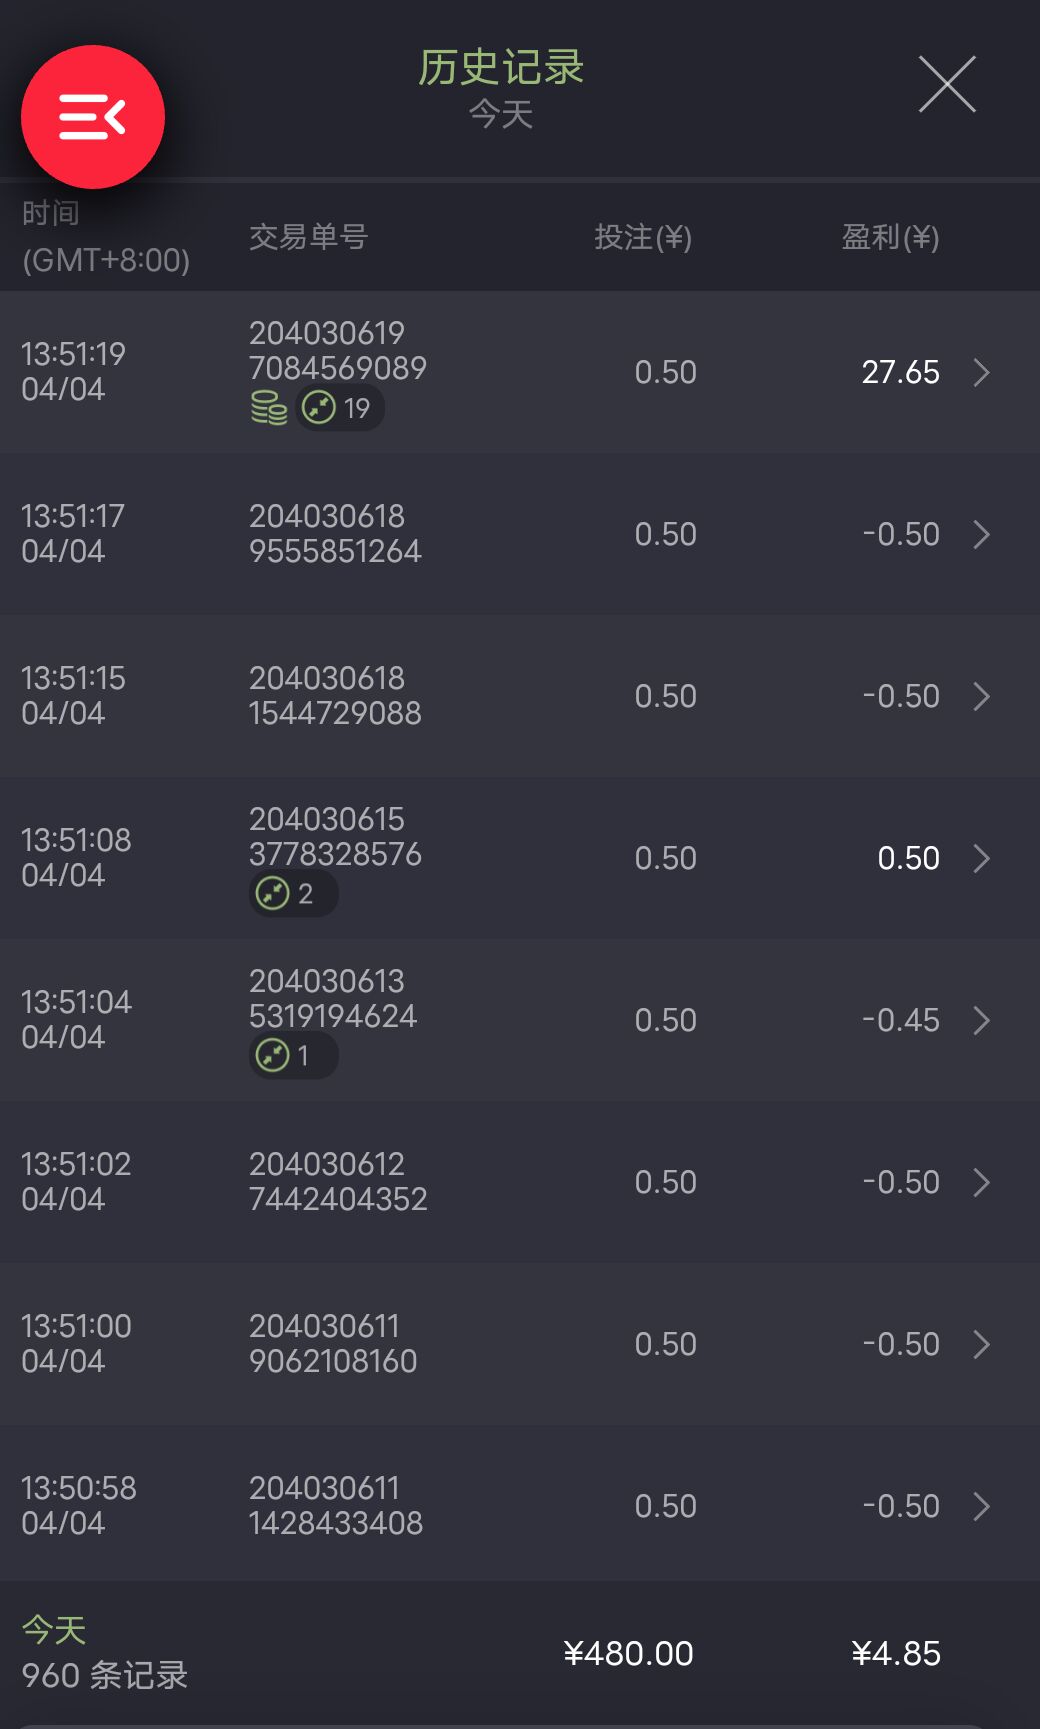Click the free spins badge showing 1
The image size is (1040, 1729).
pos(292,1055)
